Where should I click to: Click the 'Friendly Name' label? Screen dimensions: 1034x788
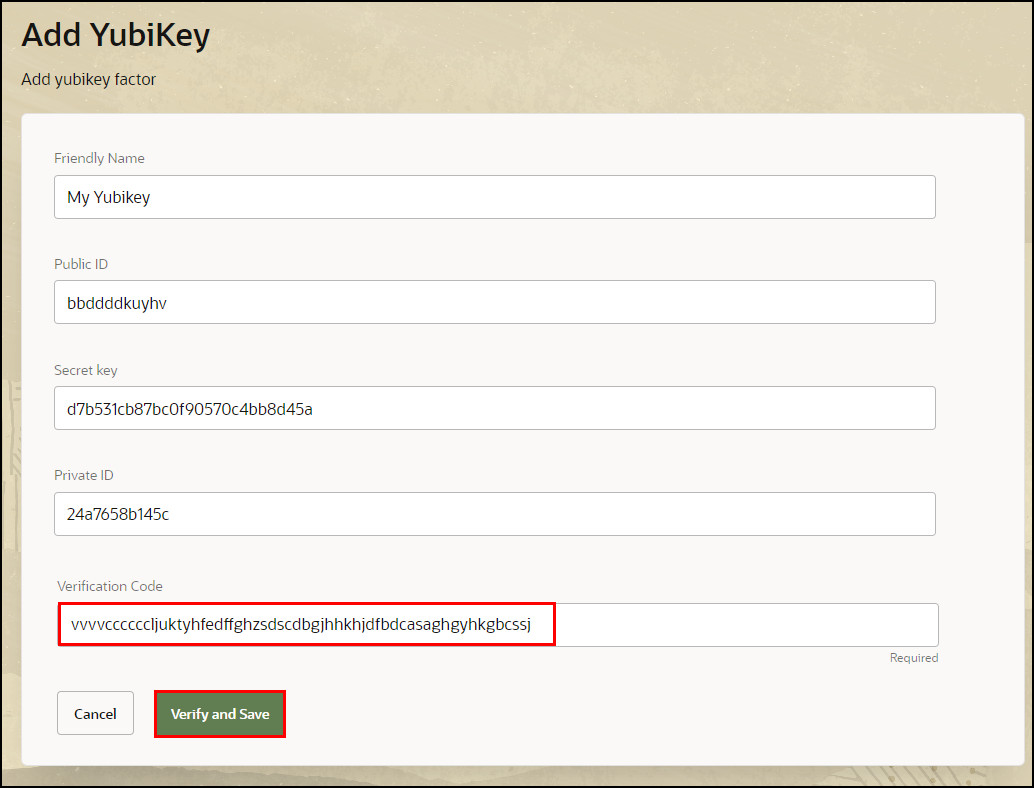tap(99, 158)
